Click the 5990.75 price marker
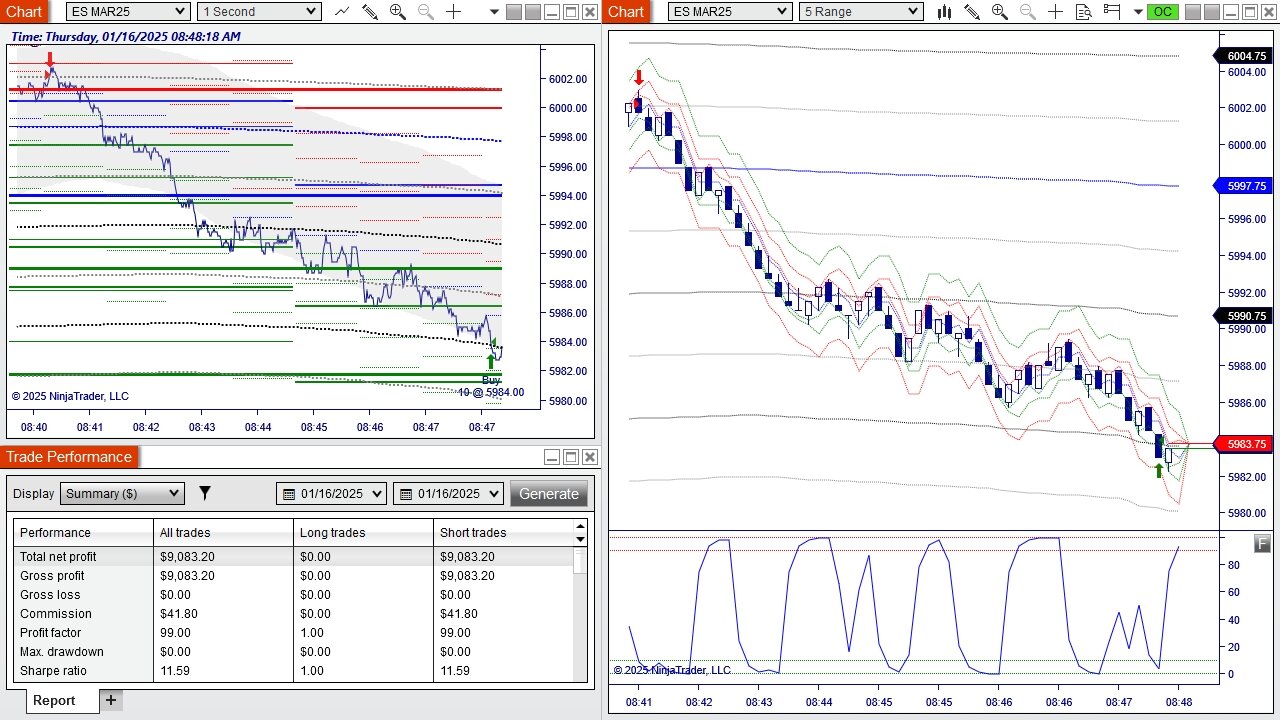Screen dimensions: 1280x720 pos(1245,316)
